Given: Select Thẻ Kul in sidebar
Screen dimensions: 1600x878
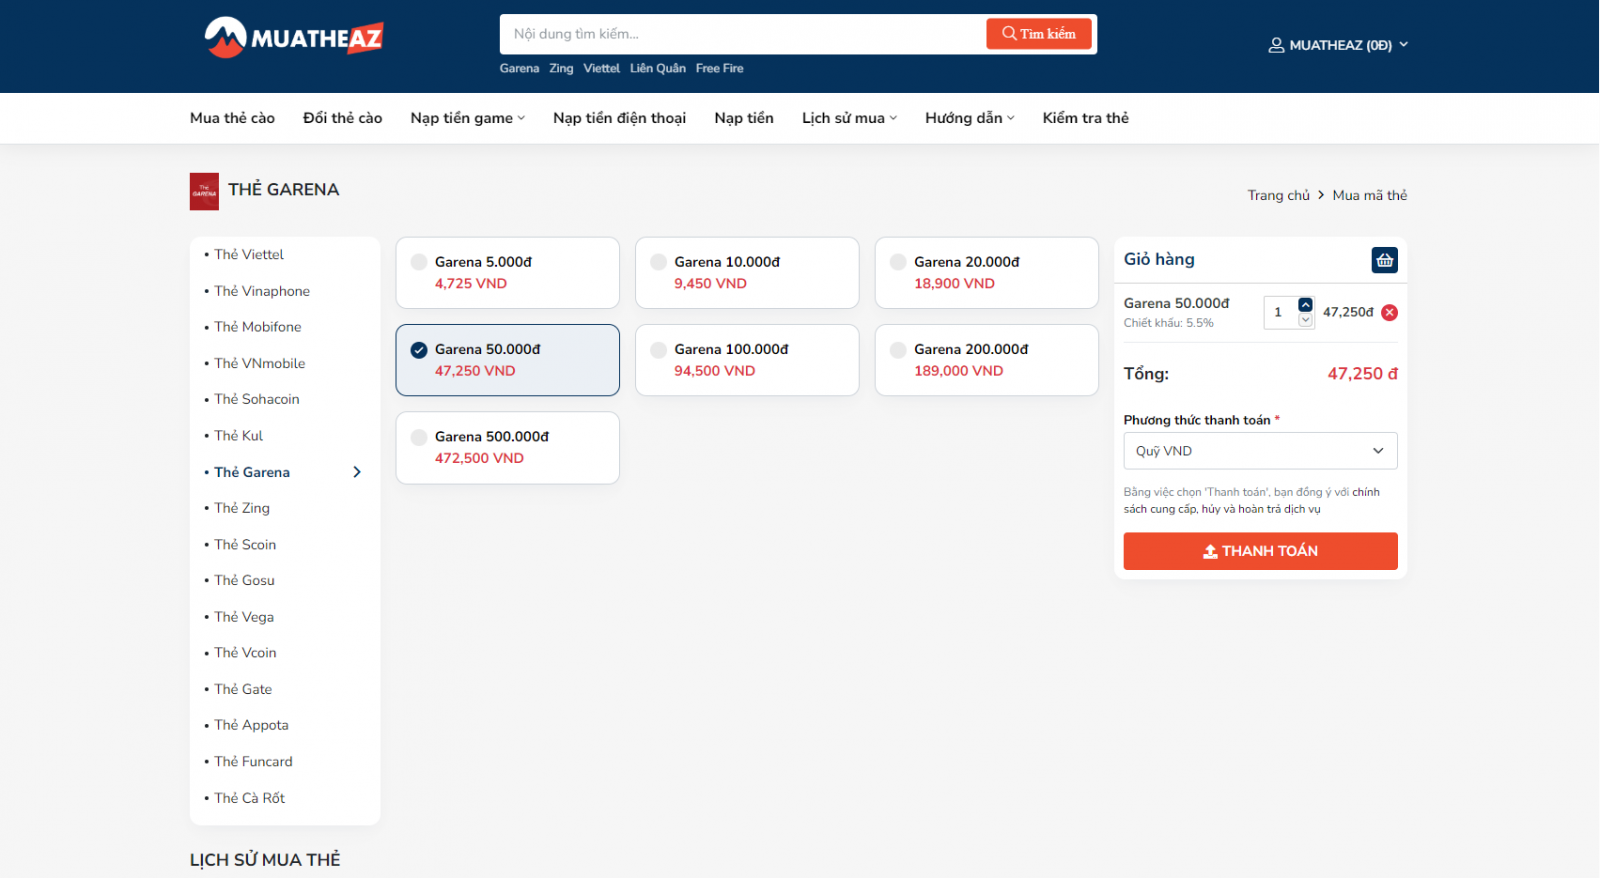Looking at the screenshot, I should [x=238, y=436].
